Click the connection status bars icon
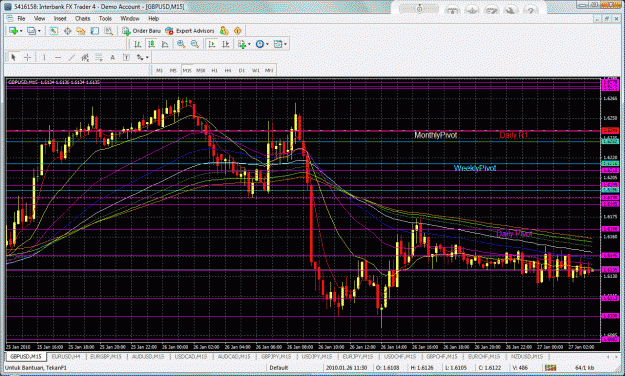 pyautogui.click(x=550, y=368)
